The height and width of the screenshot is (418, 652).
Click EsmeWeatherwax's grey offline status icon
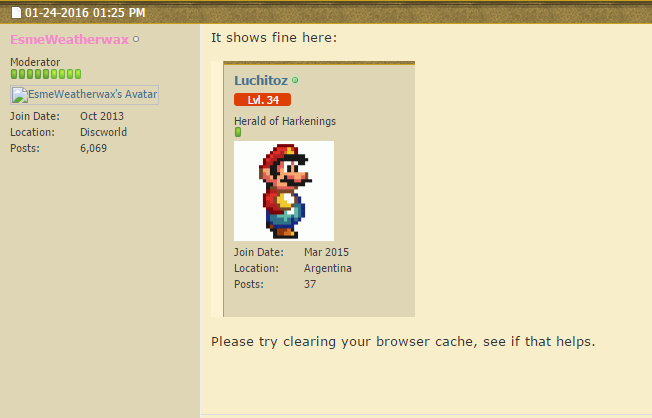[x=136, y=39]
